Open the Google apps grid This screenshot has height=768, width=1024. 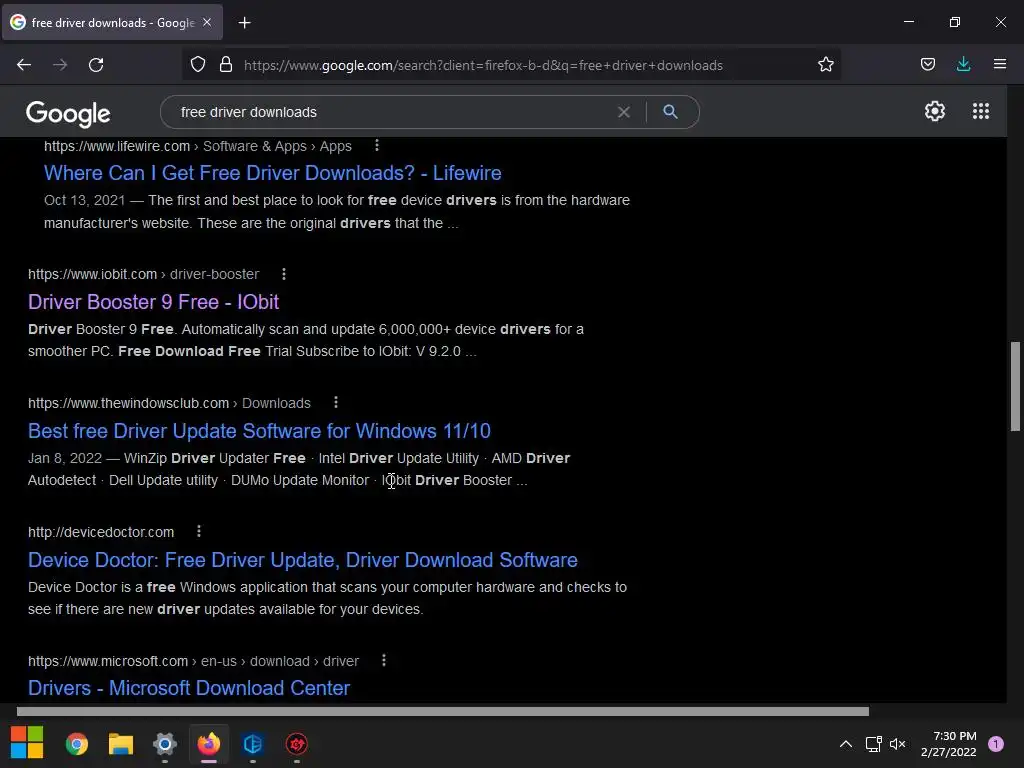click(x=980, y=111)
